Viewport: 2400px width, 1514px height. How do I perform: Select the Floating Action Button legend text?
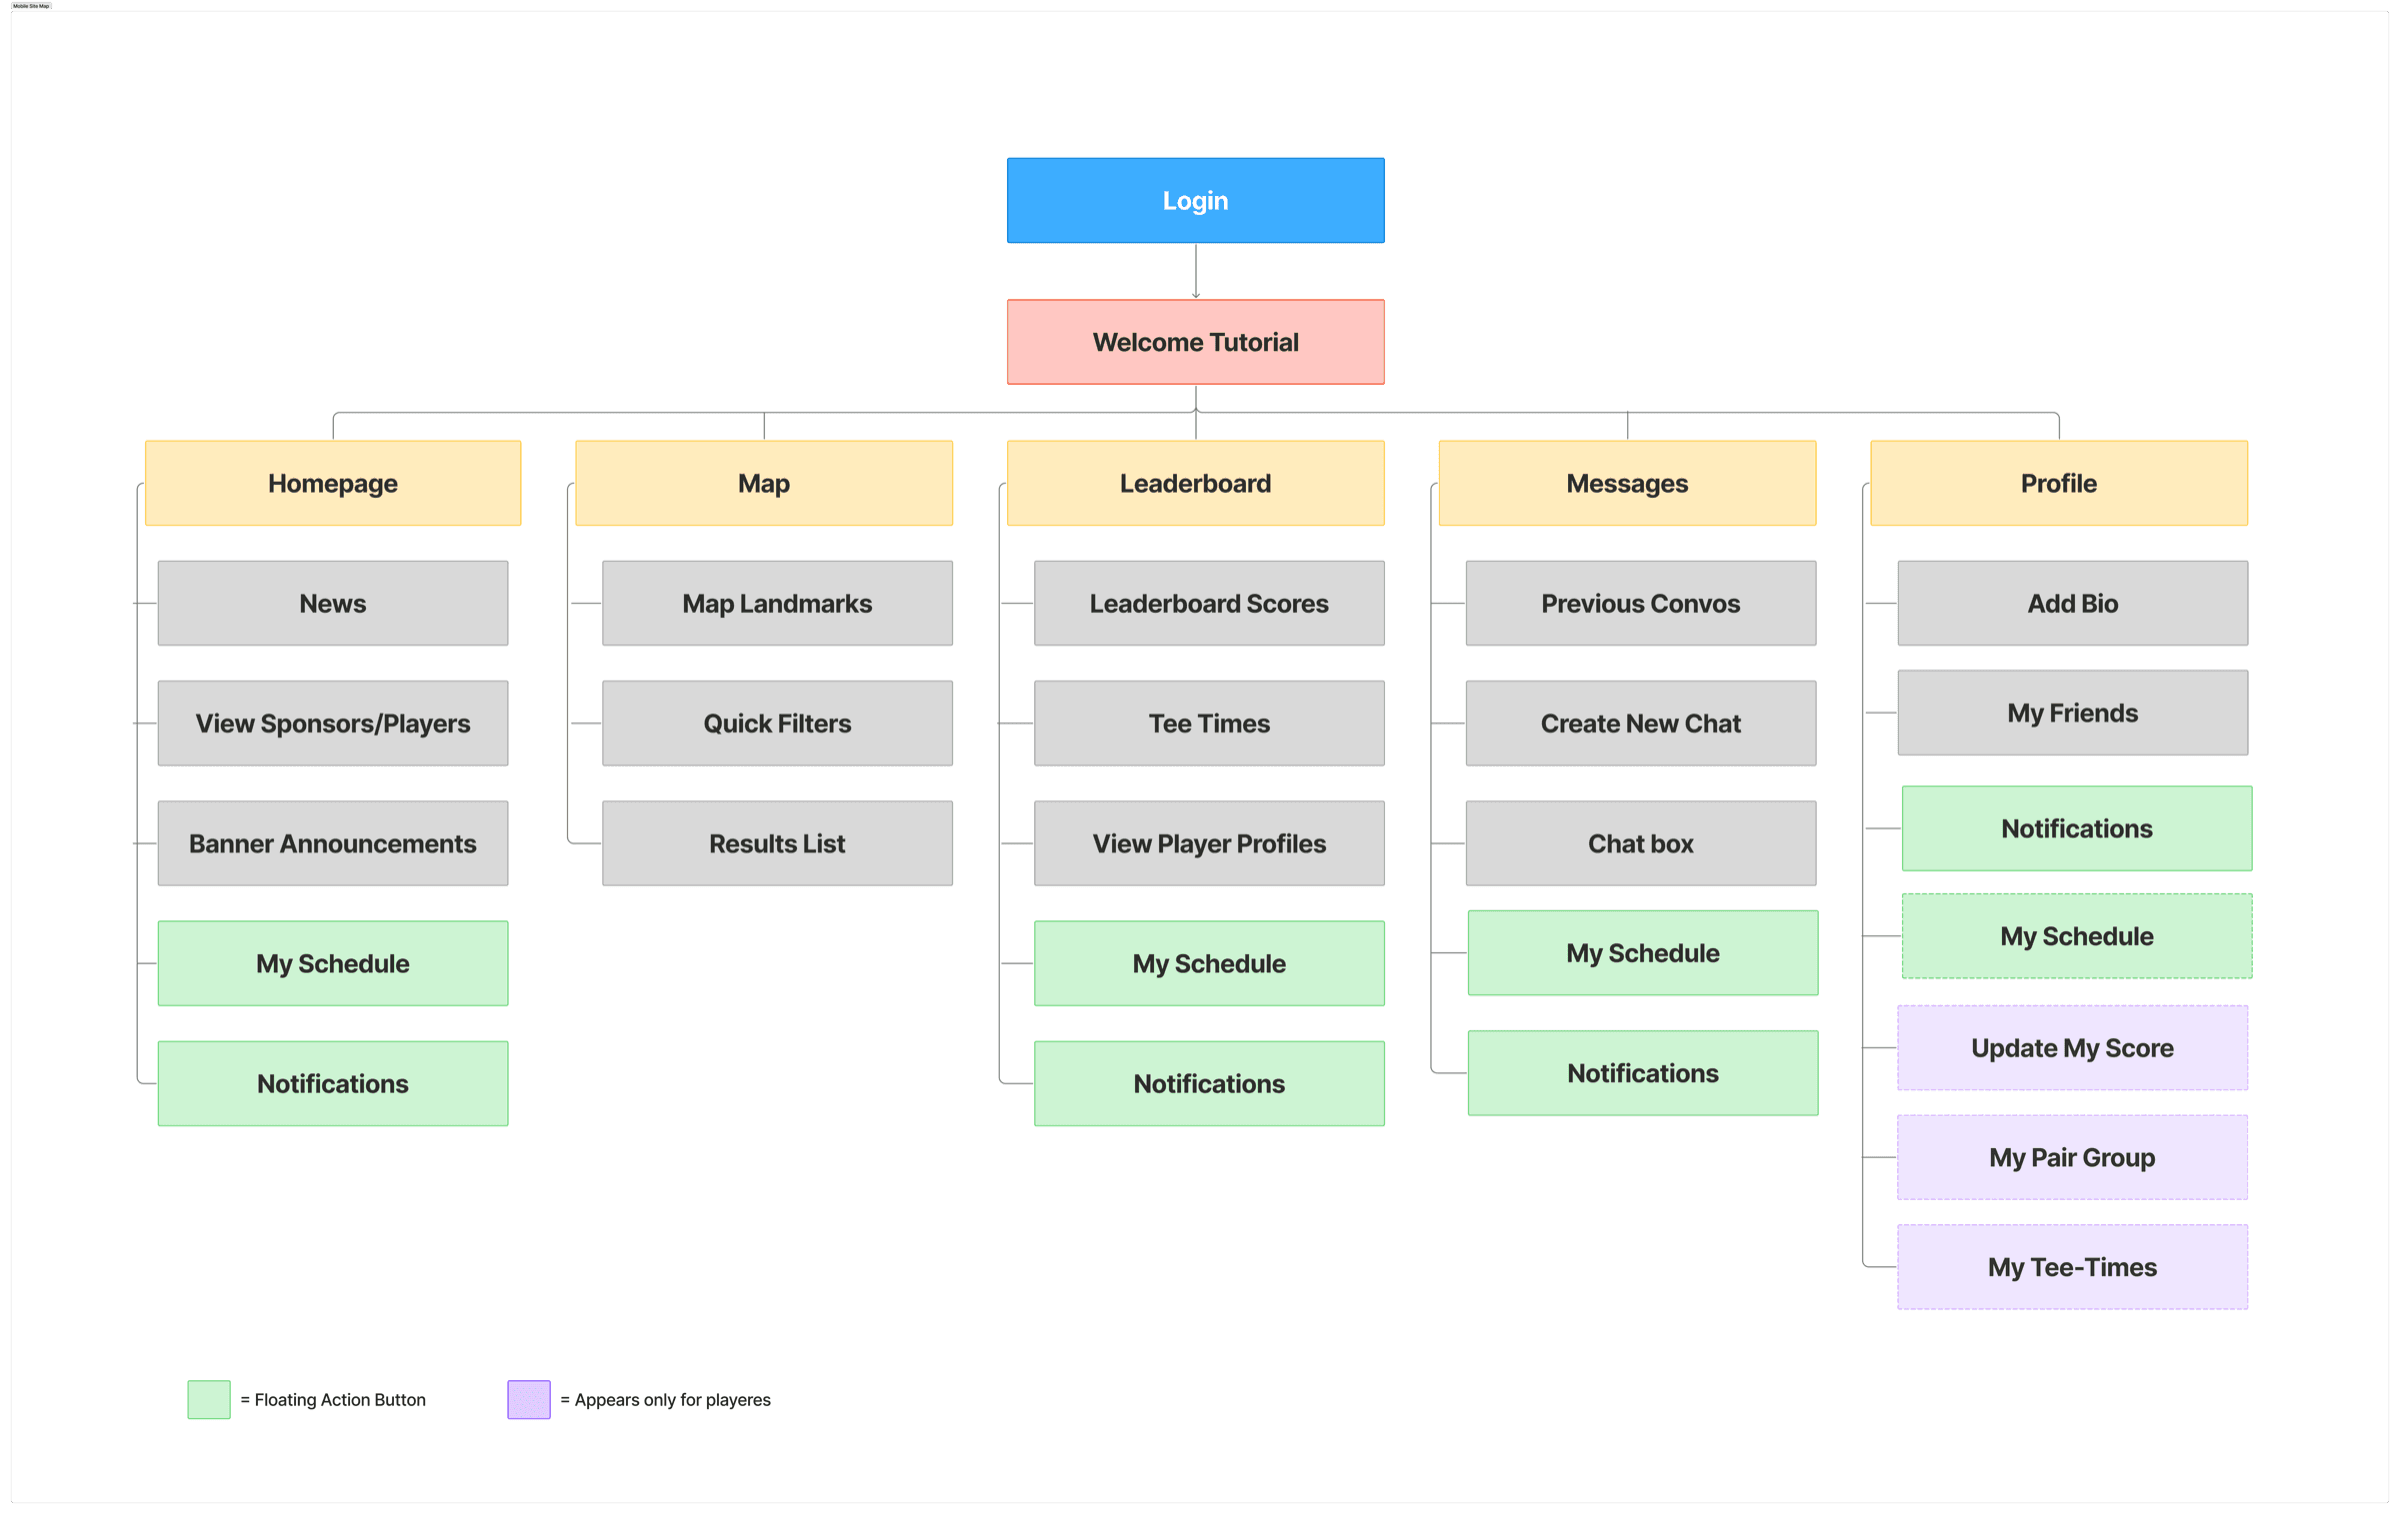click(333, 1400)
